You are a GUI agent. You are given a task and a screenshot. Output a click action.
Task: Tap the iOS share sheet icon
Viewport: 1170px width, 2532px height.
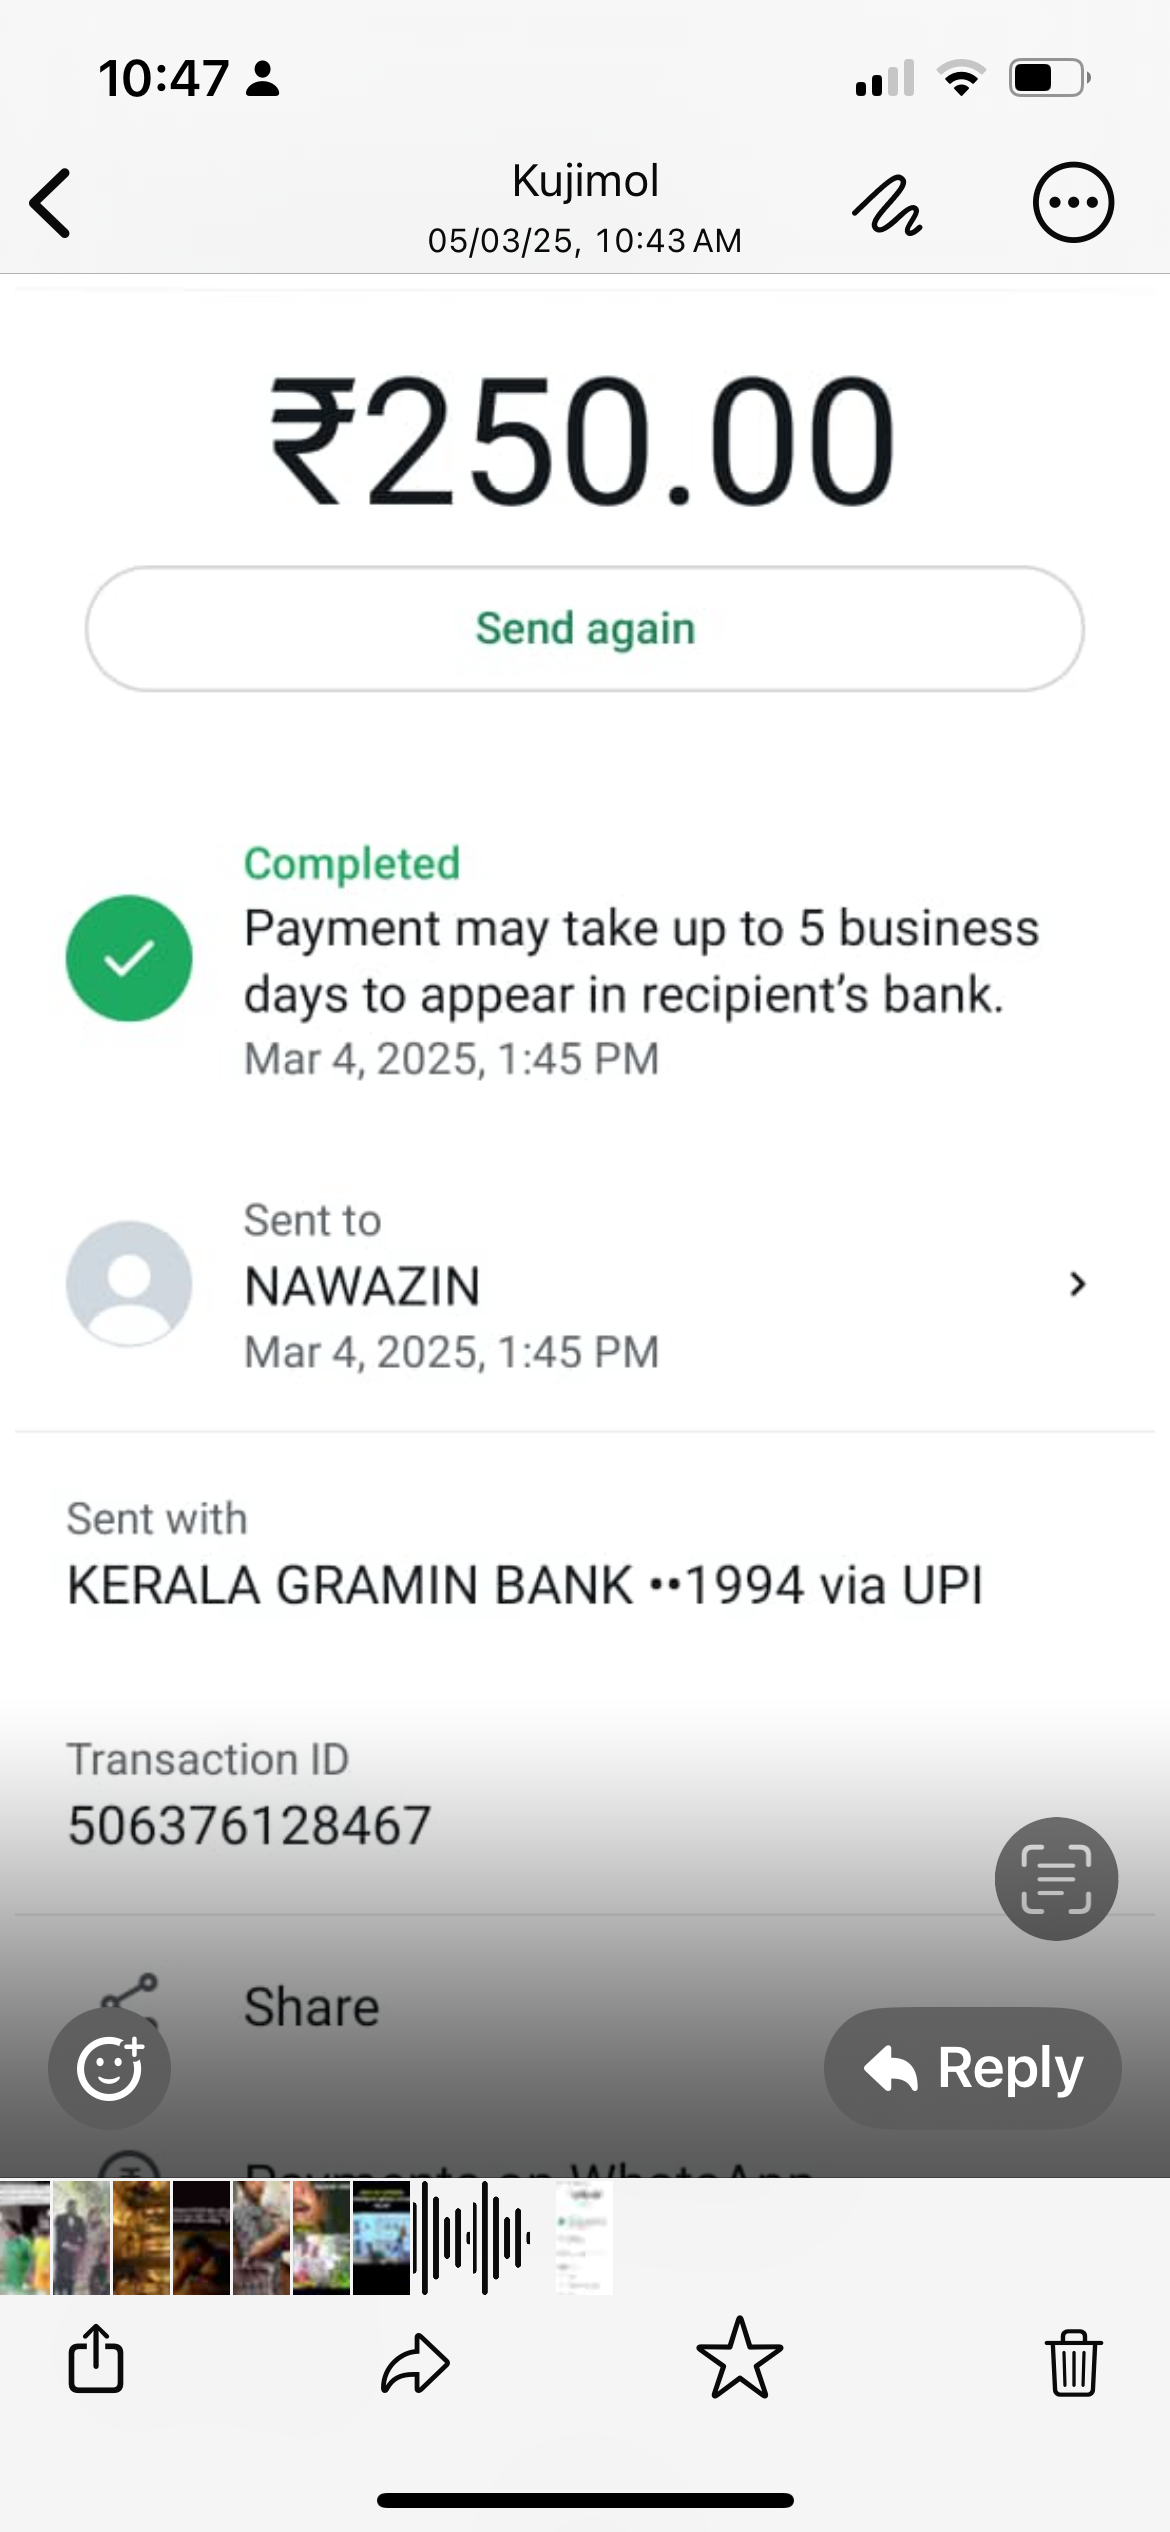pyautogui.click(x=96, y=2360)
